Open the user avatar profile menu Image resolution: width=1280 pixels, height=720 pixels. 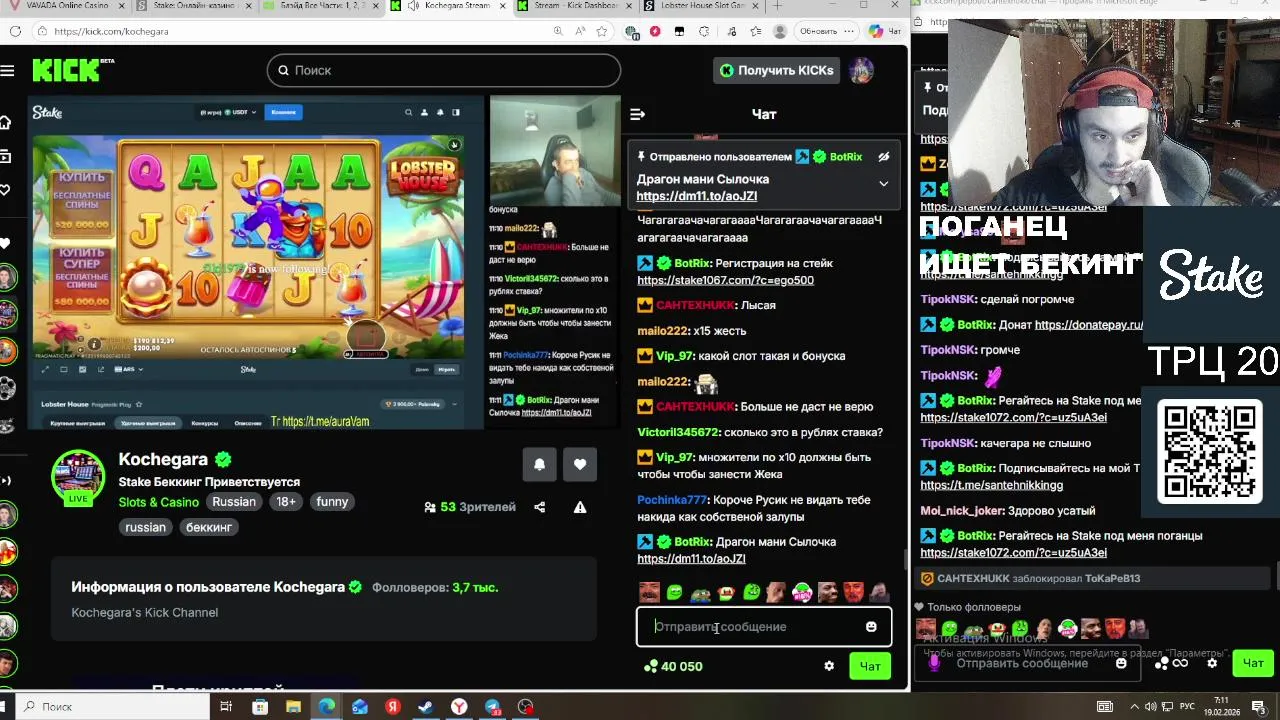862,70
